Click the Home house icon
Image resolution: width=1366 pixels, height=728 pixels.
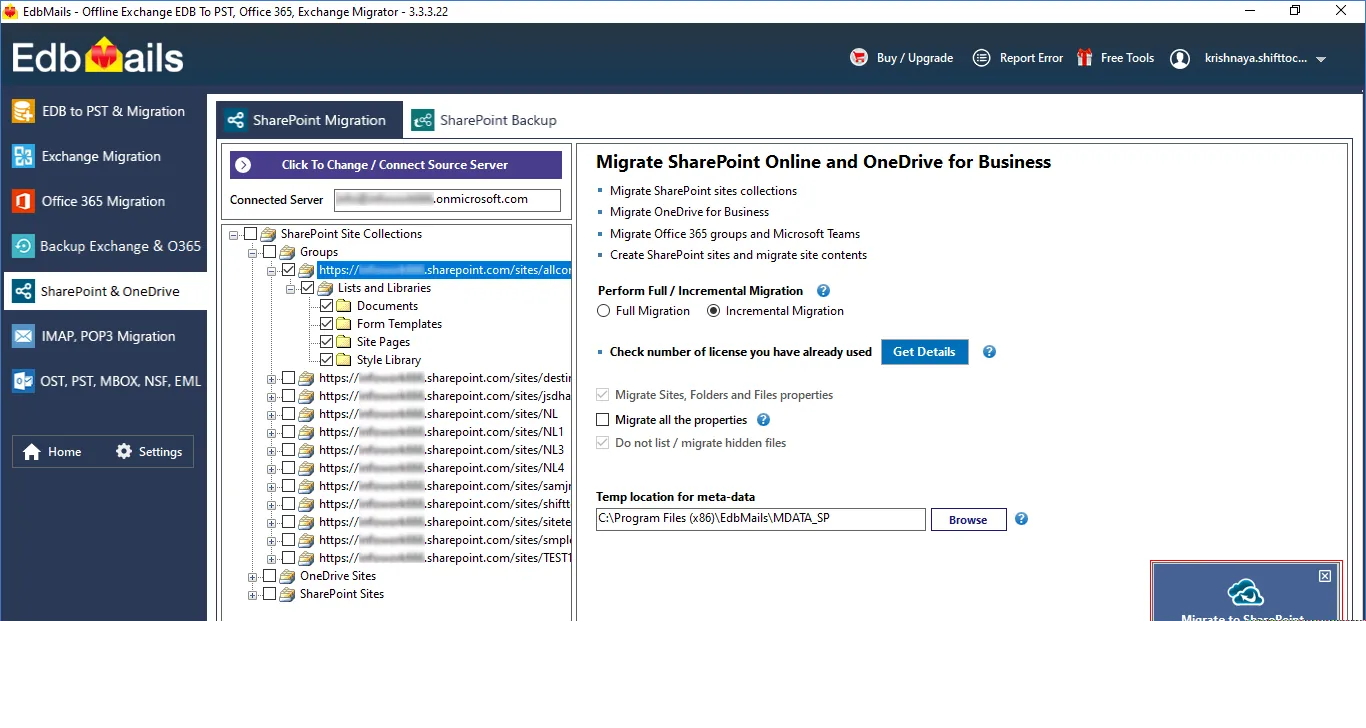click(x=32, y=452)
